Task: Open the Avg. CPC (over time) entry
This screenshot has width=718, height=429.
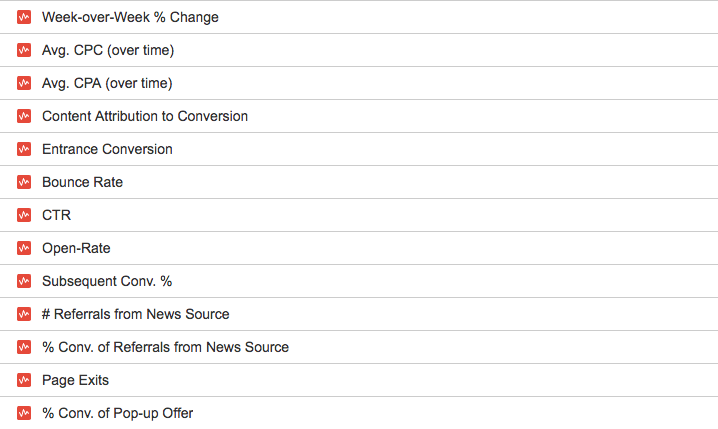Action: pos(359,50)
